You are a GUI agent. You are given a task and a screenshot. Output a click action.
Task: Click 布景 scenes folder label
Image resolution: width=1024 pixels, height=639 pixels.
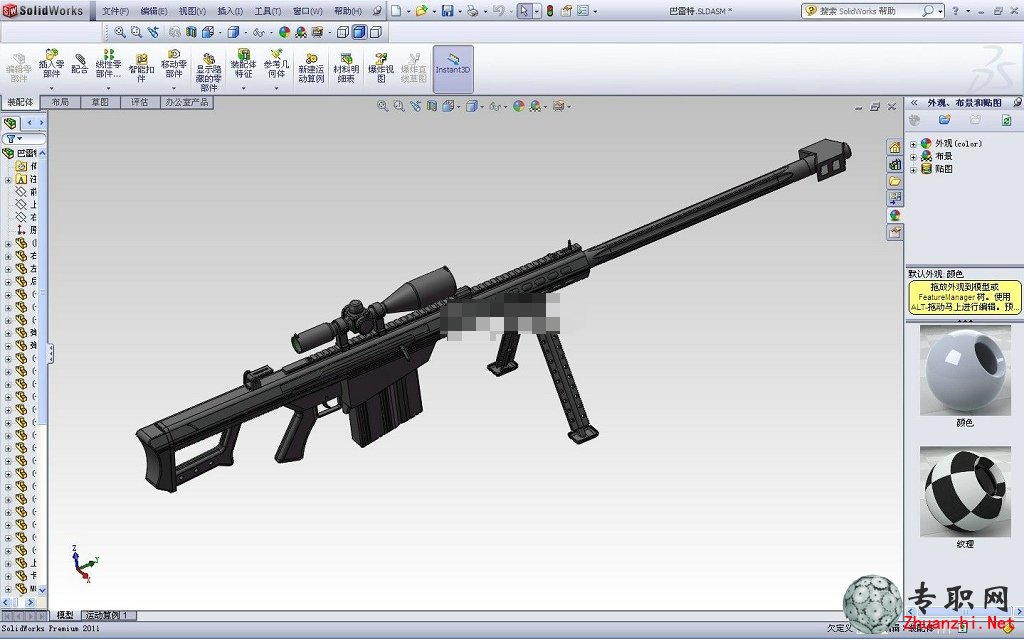pos(944,156)
